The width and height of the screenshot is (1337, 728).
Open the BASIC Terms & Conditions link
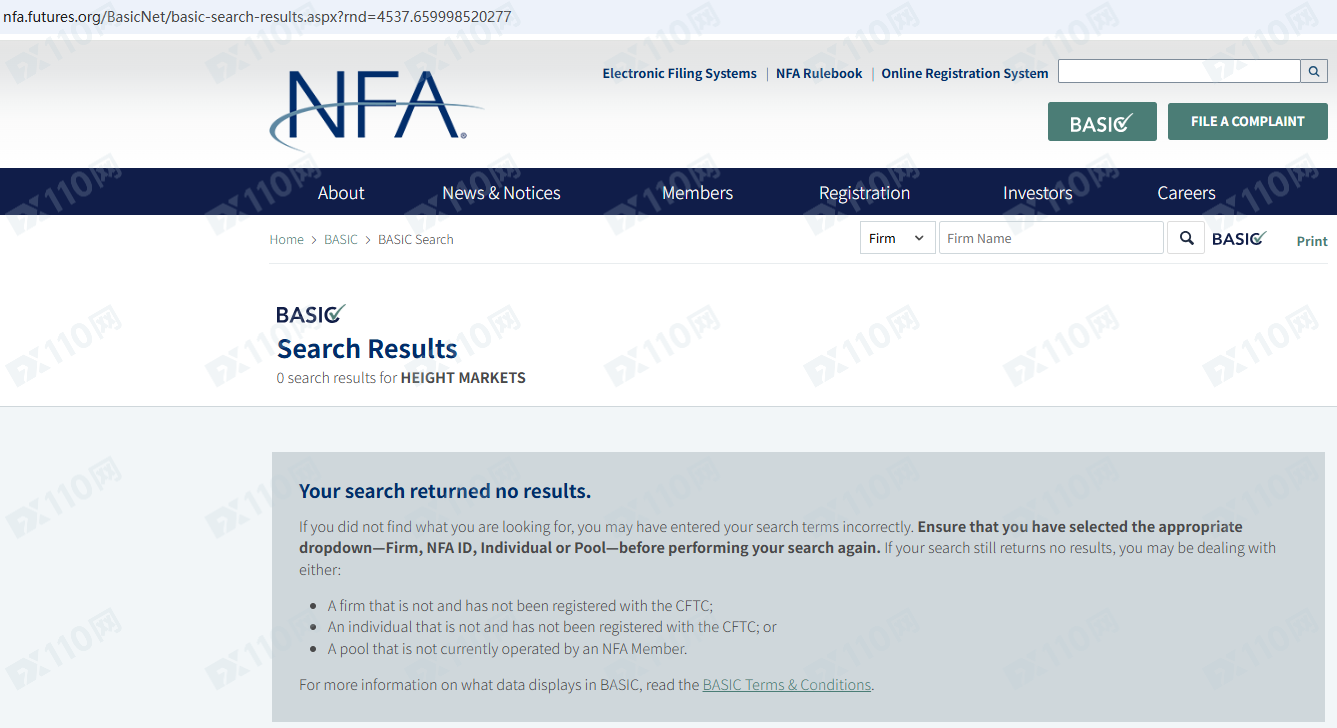point(787,685)
